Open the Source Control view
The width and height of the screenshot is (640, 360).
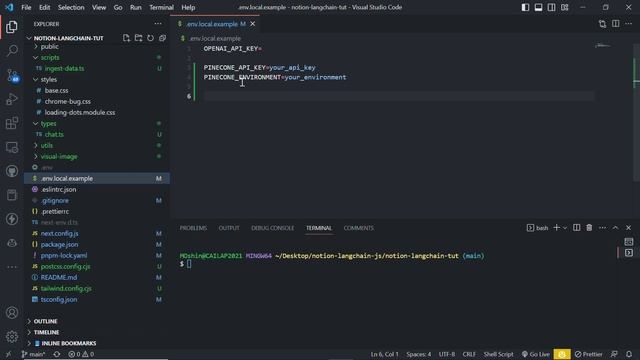[x=12, y=76]
